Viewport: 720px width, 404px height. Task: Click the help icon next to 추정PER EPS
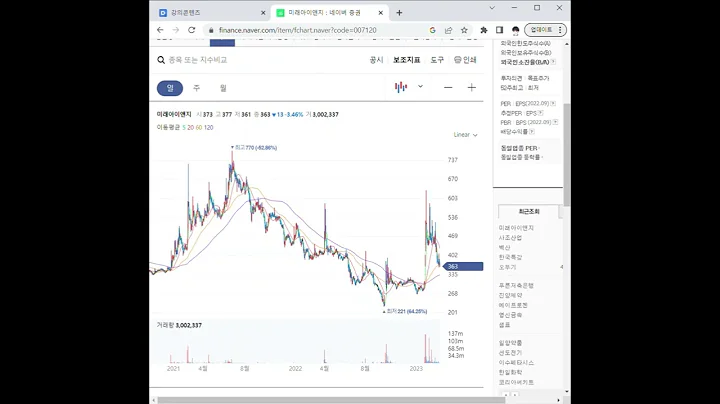(x=540, y=113)
